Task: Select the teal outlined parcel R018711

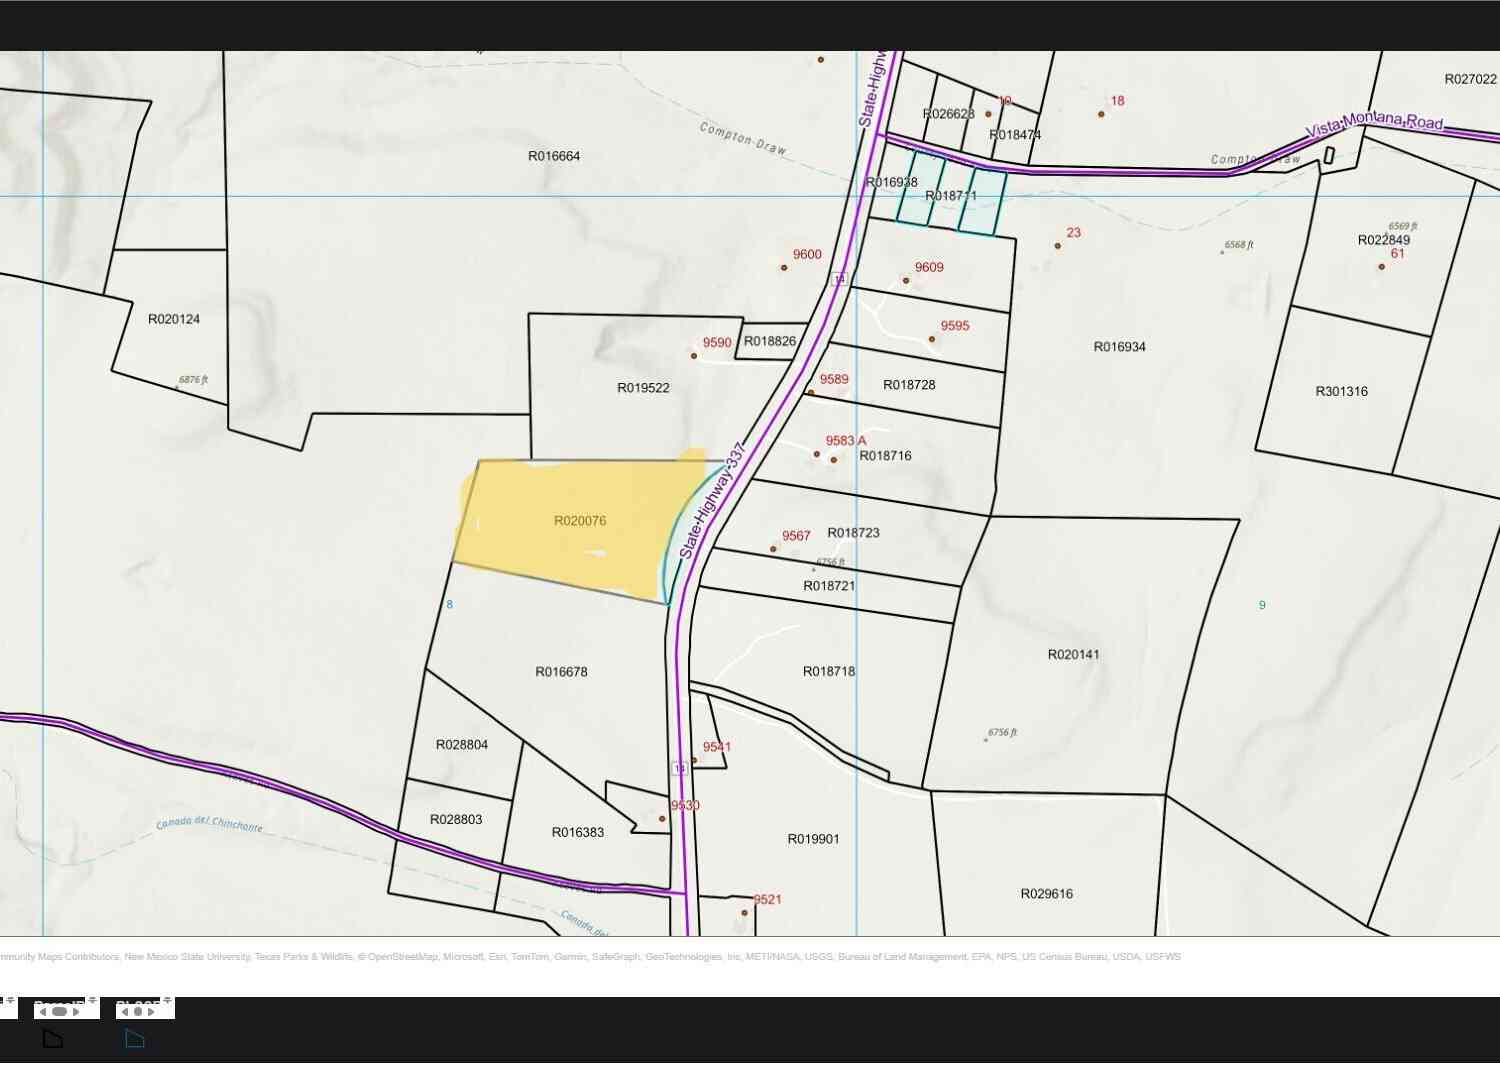Action: [x=951, y=196]
